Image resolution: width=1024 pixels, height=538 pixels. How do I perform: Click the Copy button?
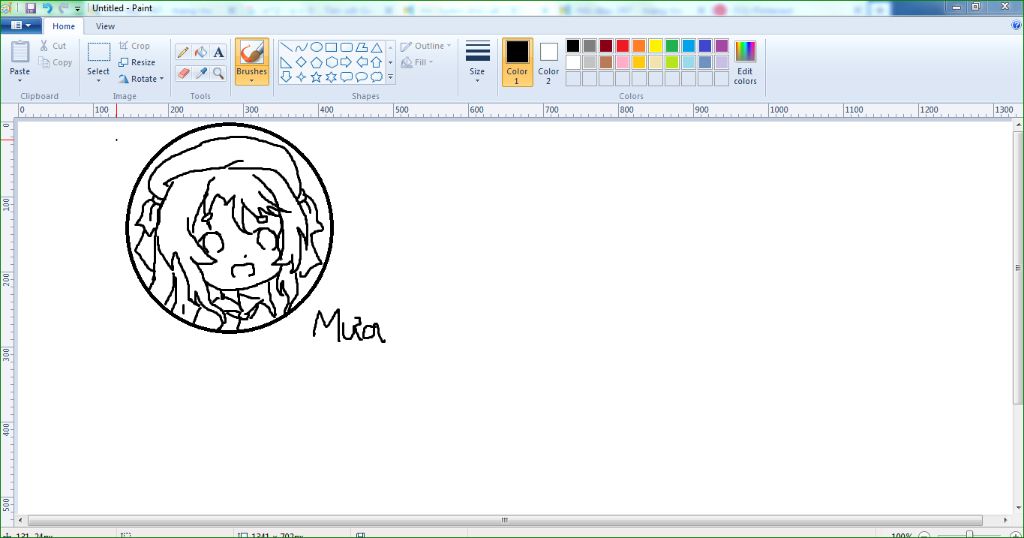coord(56,62)
